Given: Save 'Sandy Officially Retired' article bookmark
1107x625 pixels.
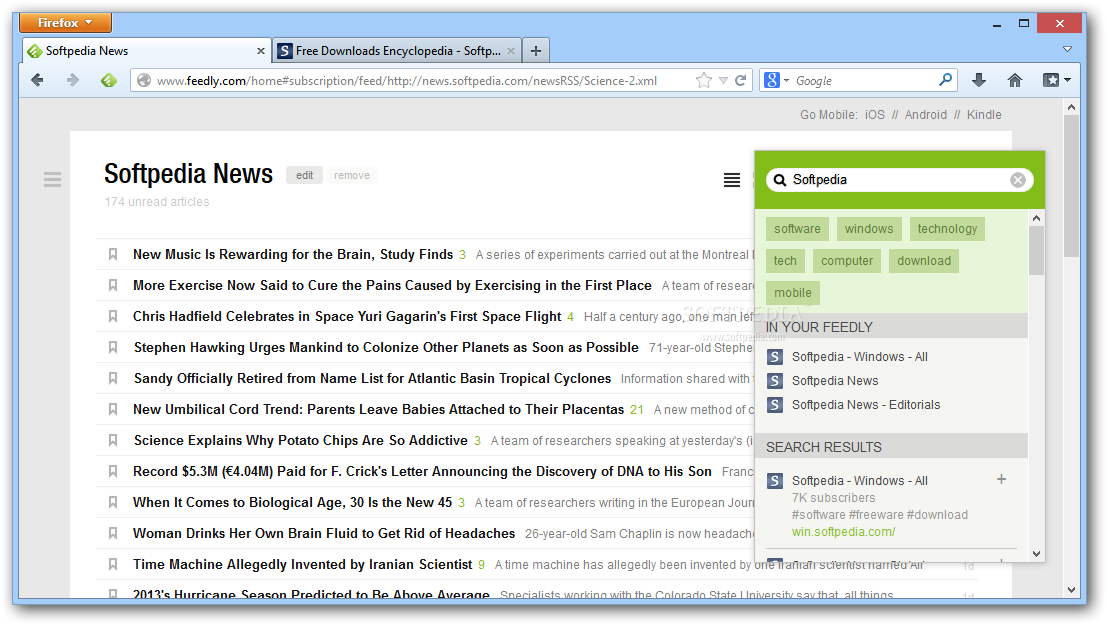Looking at the screenshot, I should point(113,379).
